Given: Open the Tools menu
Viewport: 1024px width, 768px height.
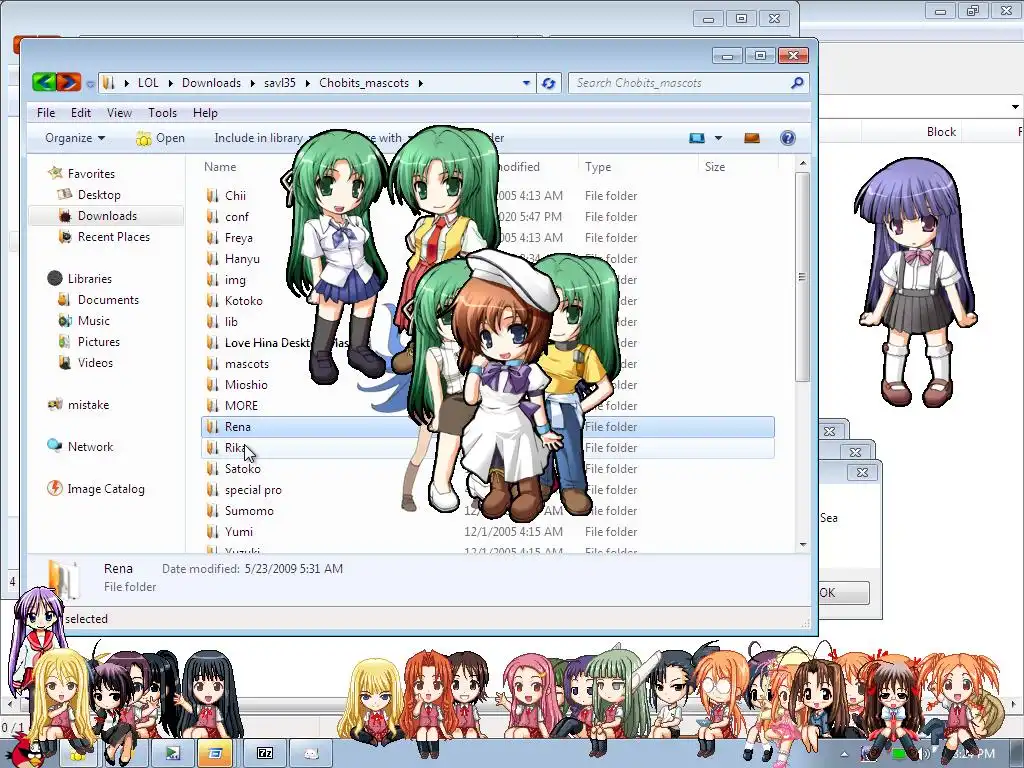Looking at the screenshot, I should [163, 112].
